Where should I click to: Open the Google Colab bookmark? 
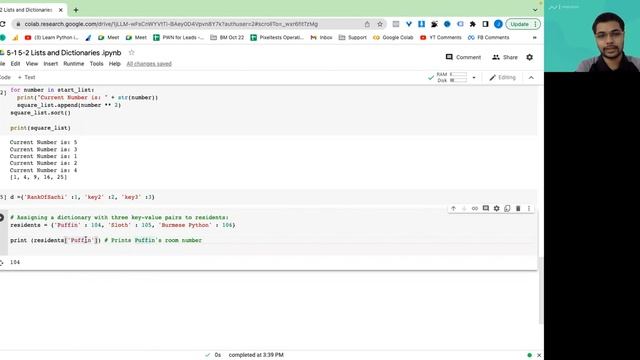point(393,38)
